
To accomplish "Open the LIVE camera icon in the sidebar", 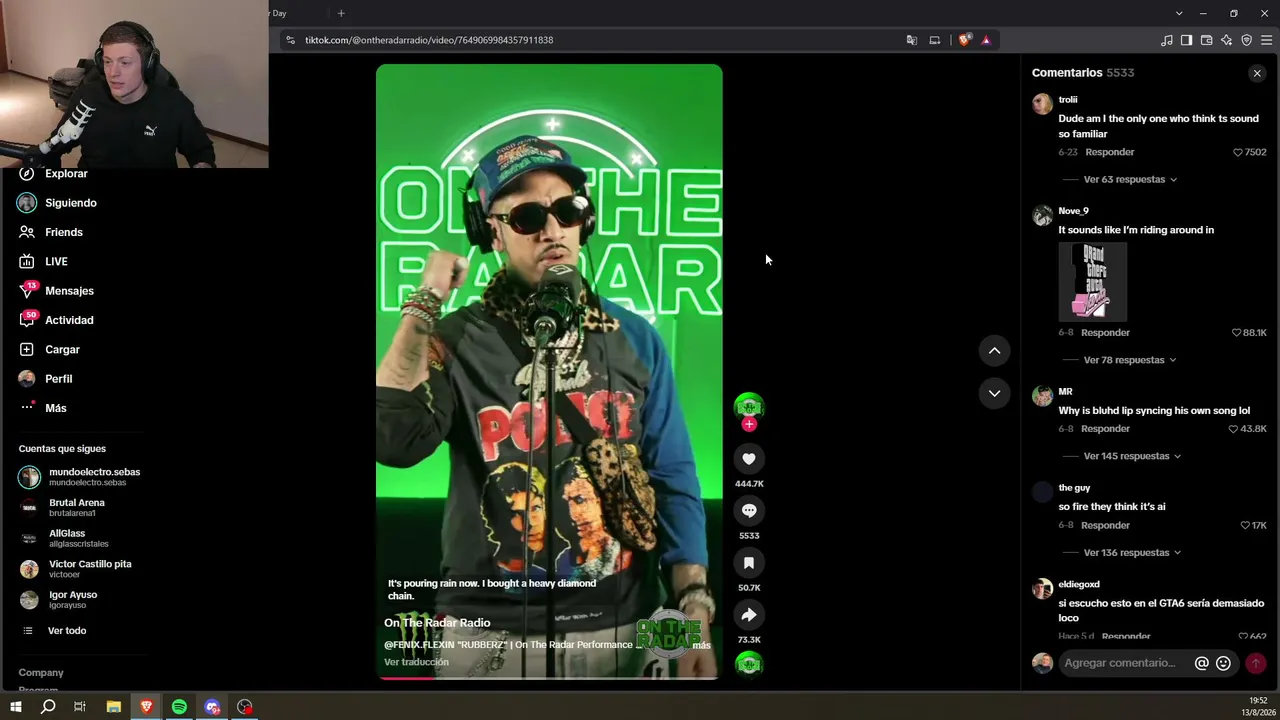I will pyautogui.click(x=27, y=262).
